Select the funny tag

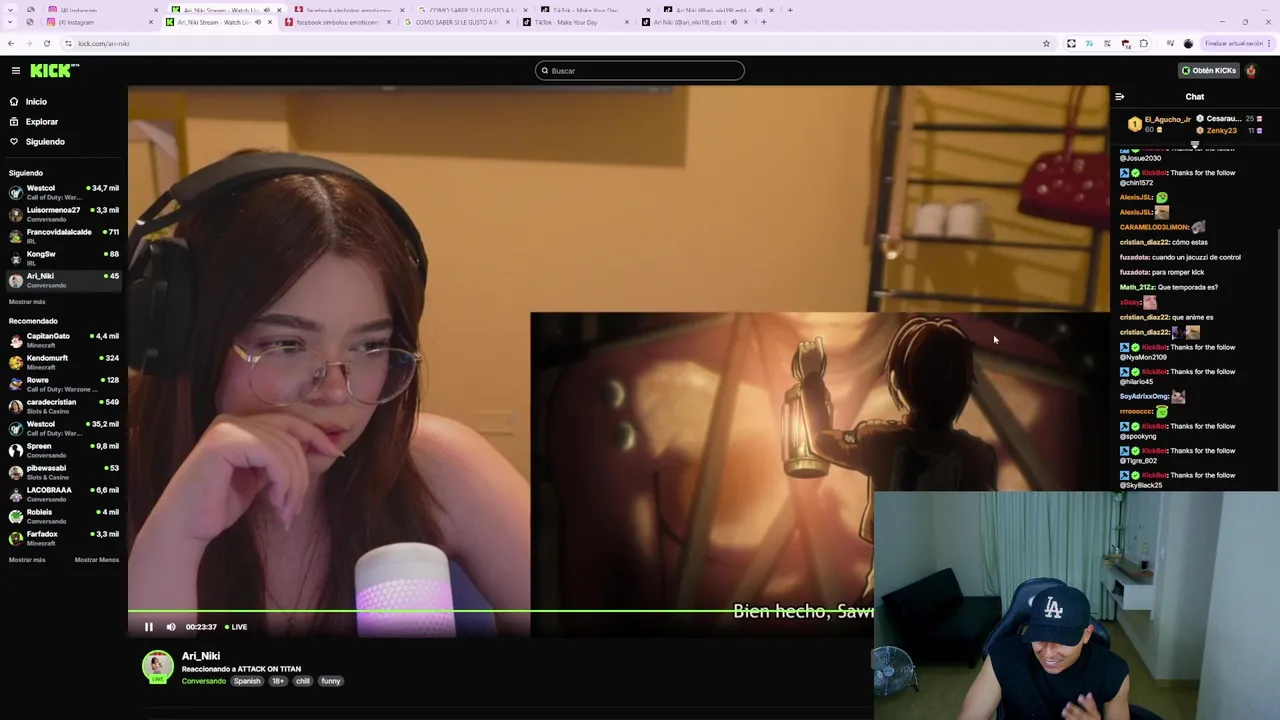(x=331, y=681)
